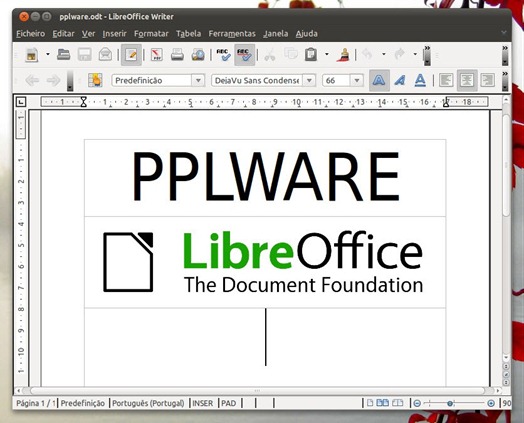Toggle Underline formatting button
This screenshot has width=524, height=423.
coord(420,80)
